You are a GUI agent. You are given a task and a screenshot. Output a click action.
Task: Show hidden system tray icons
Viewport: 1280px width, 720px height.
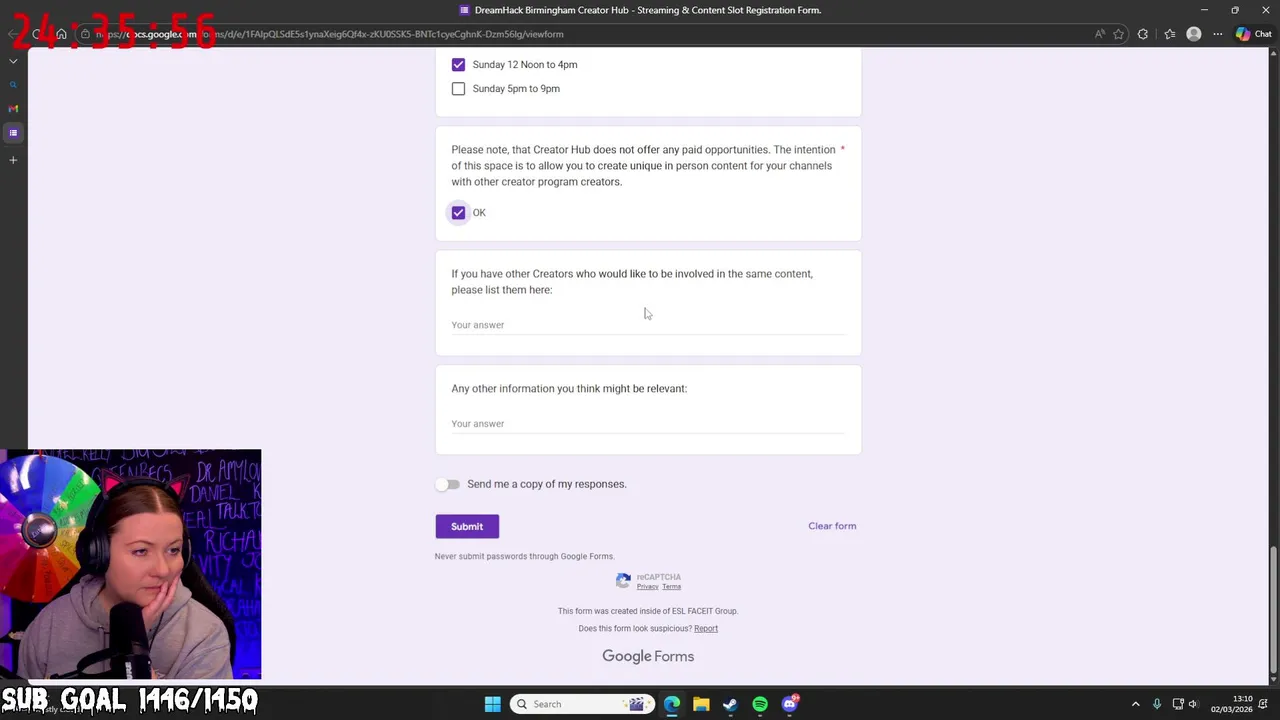click(x=1135, y=704)
